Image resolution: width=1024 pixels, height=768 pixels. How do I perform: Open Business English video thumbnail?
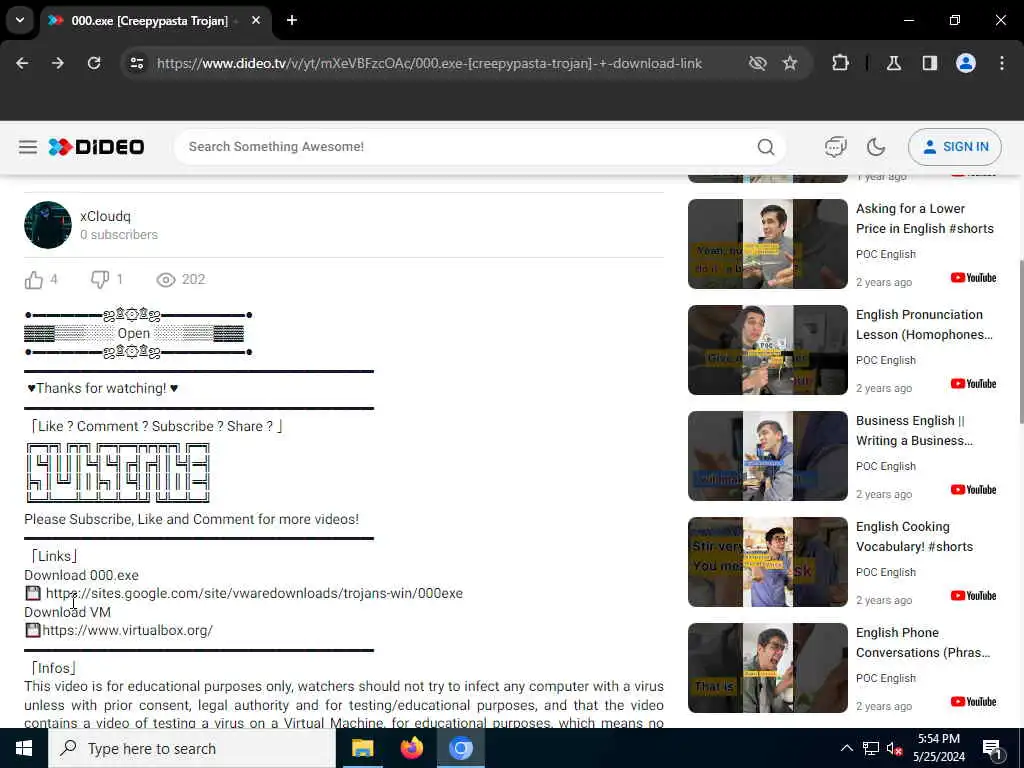pos(767,456)
